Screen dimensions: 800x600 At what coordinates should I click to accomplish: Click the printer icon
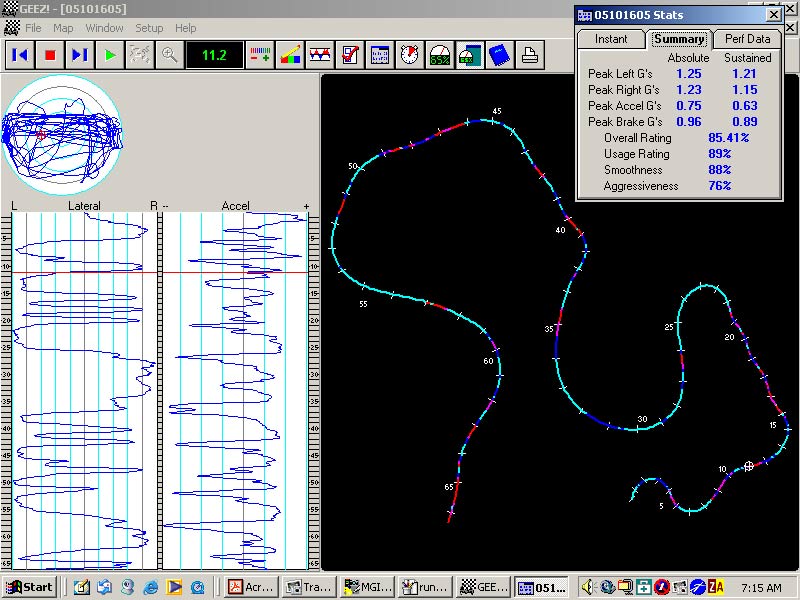pos(530,55)
